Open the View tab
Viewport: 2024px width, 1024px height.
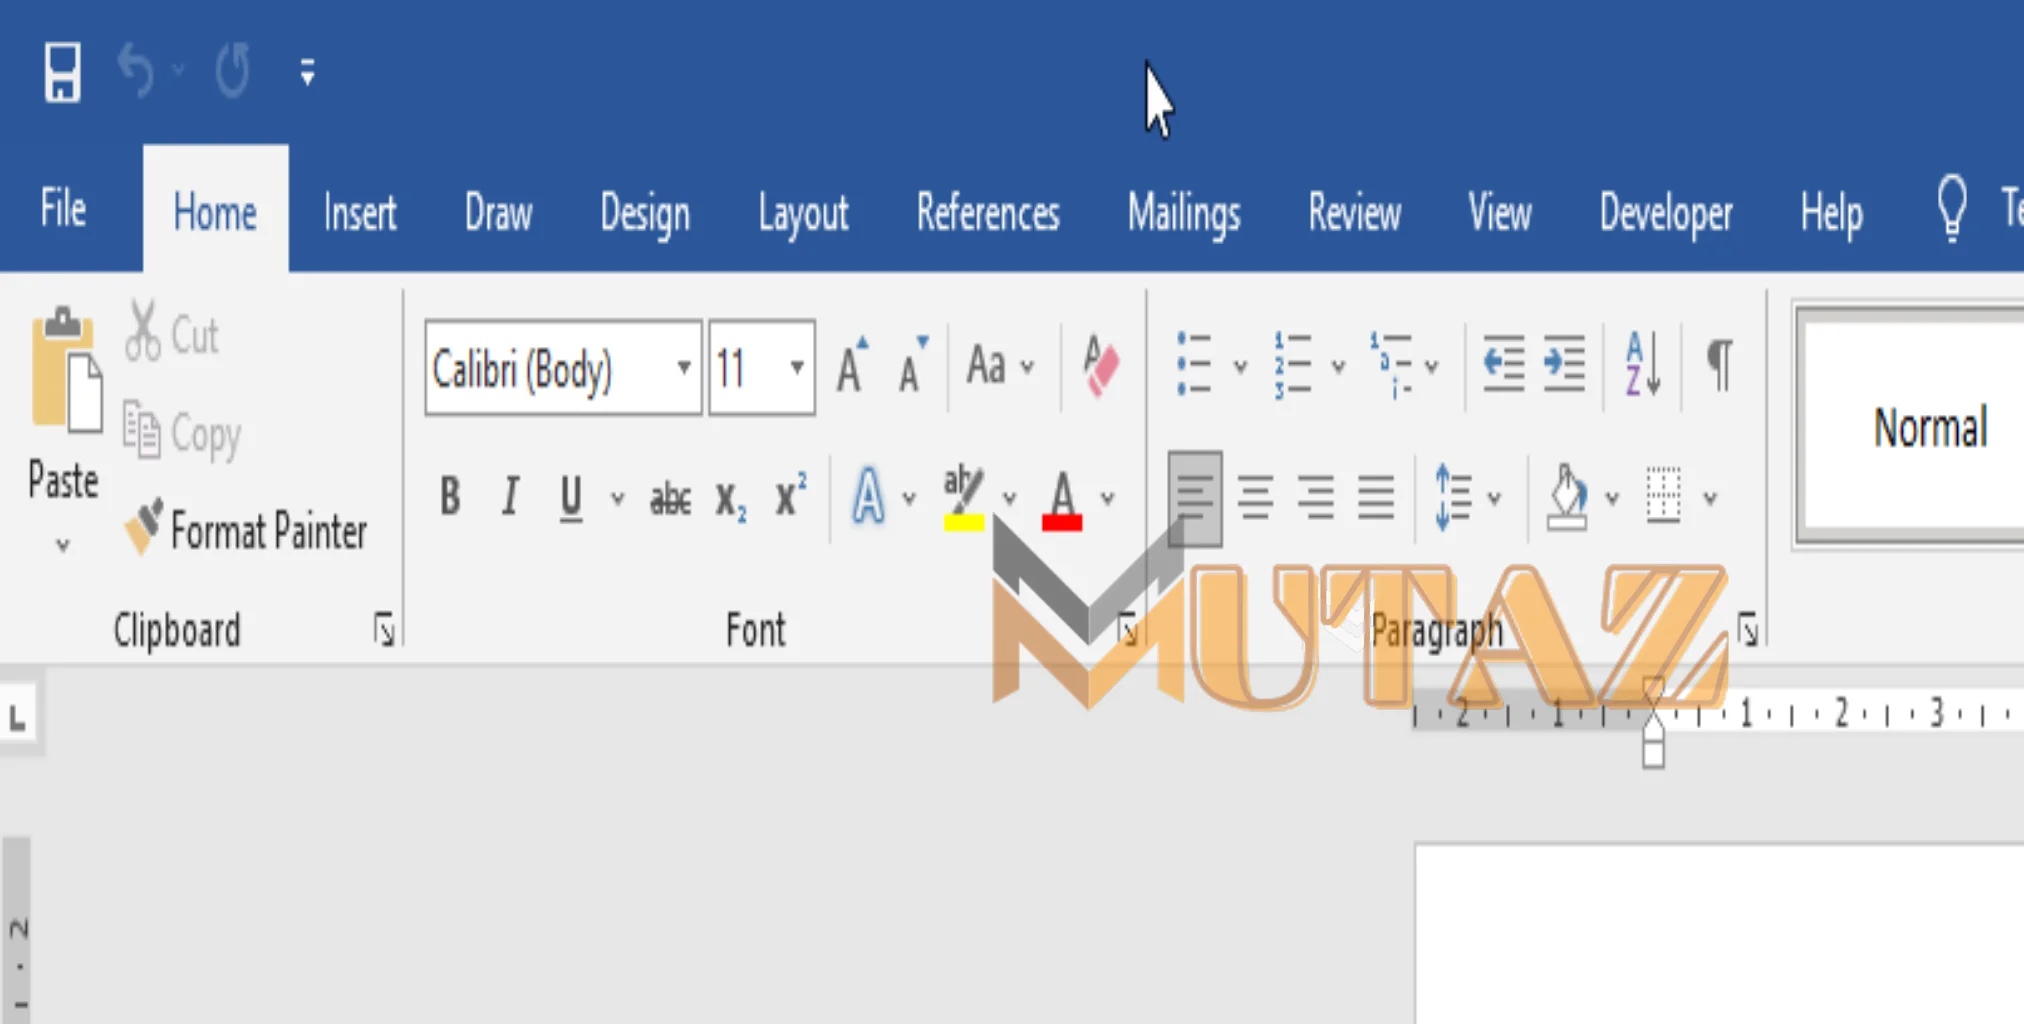pos(1500,212)
